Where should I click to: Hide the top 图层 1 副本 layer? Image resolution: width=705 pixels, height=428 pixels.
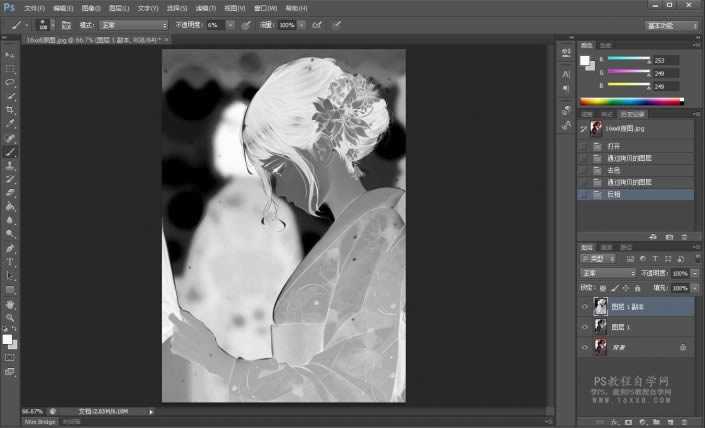click(x=585, y=307)
